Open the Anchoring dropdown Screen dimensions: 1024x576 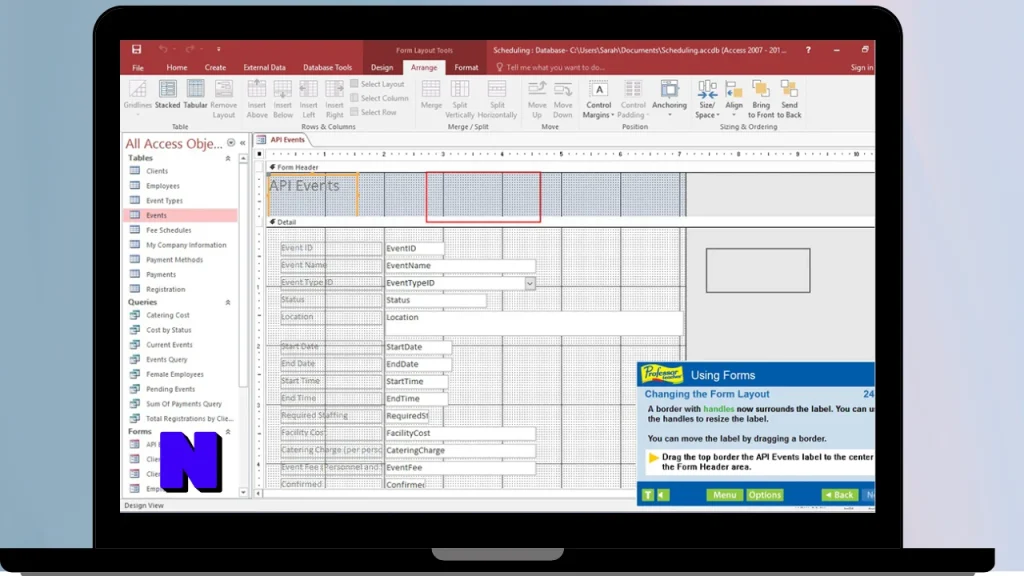(669, 99)
